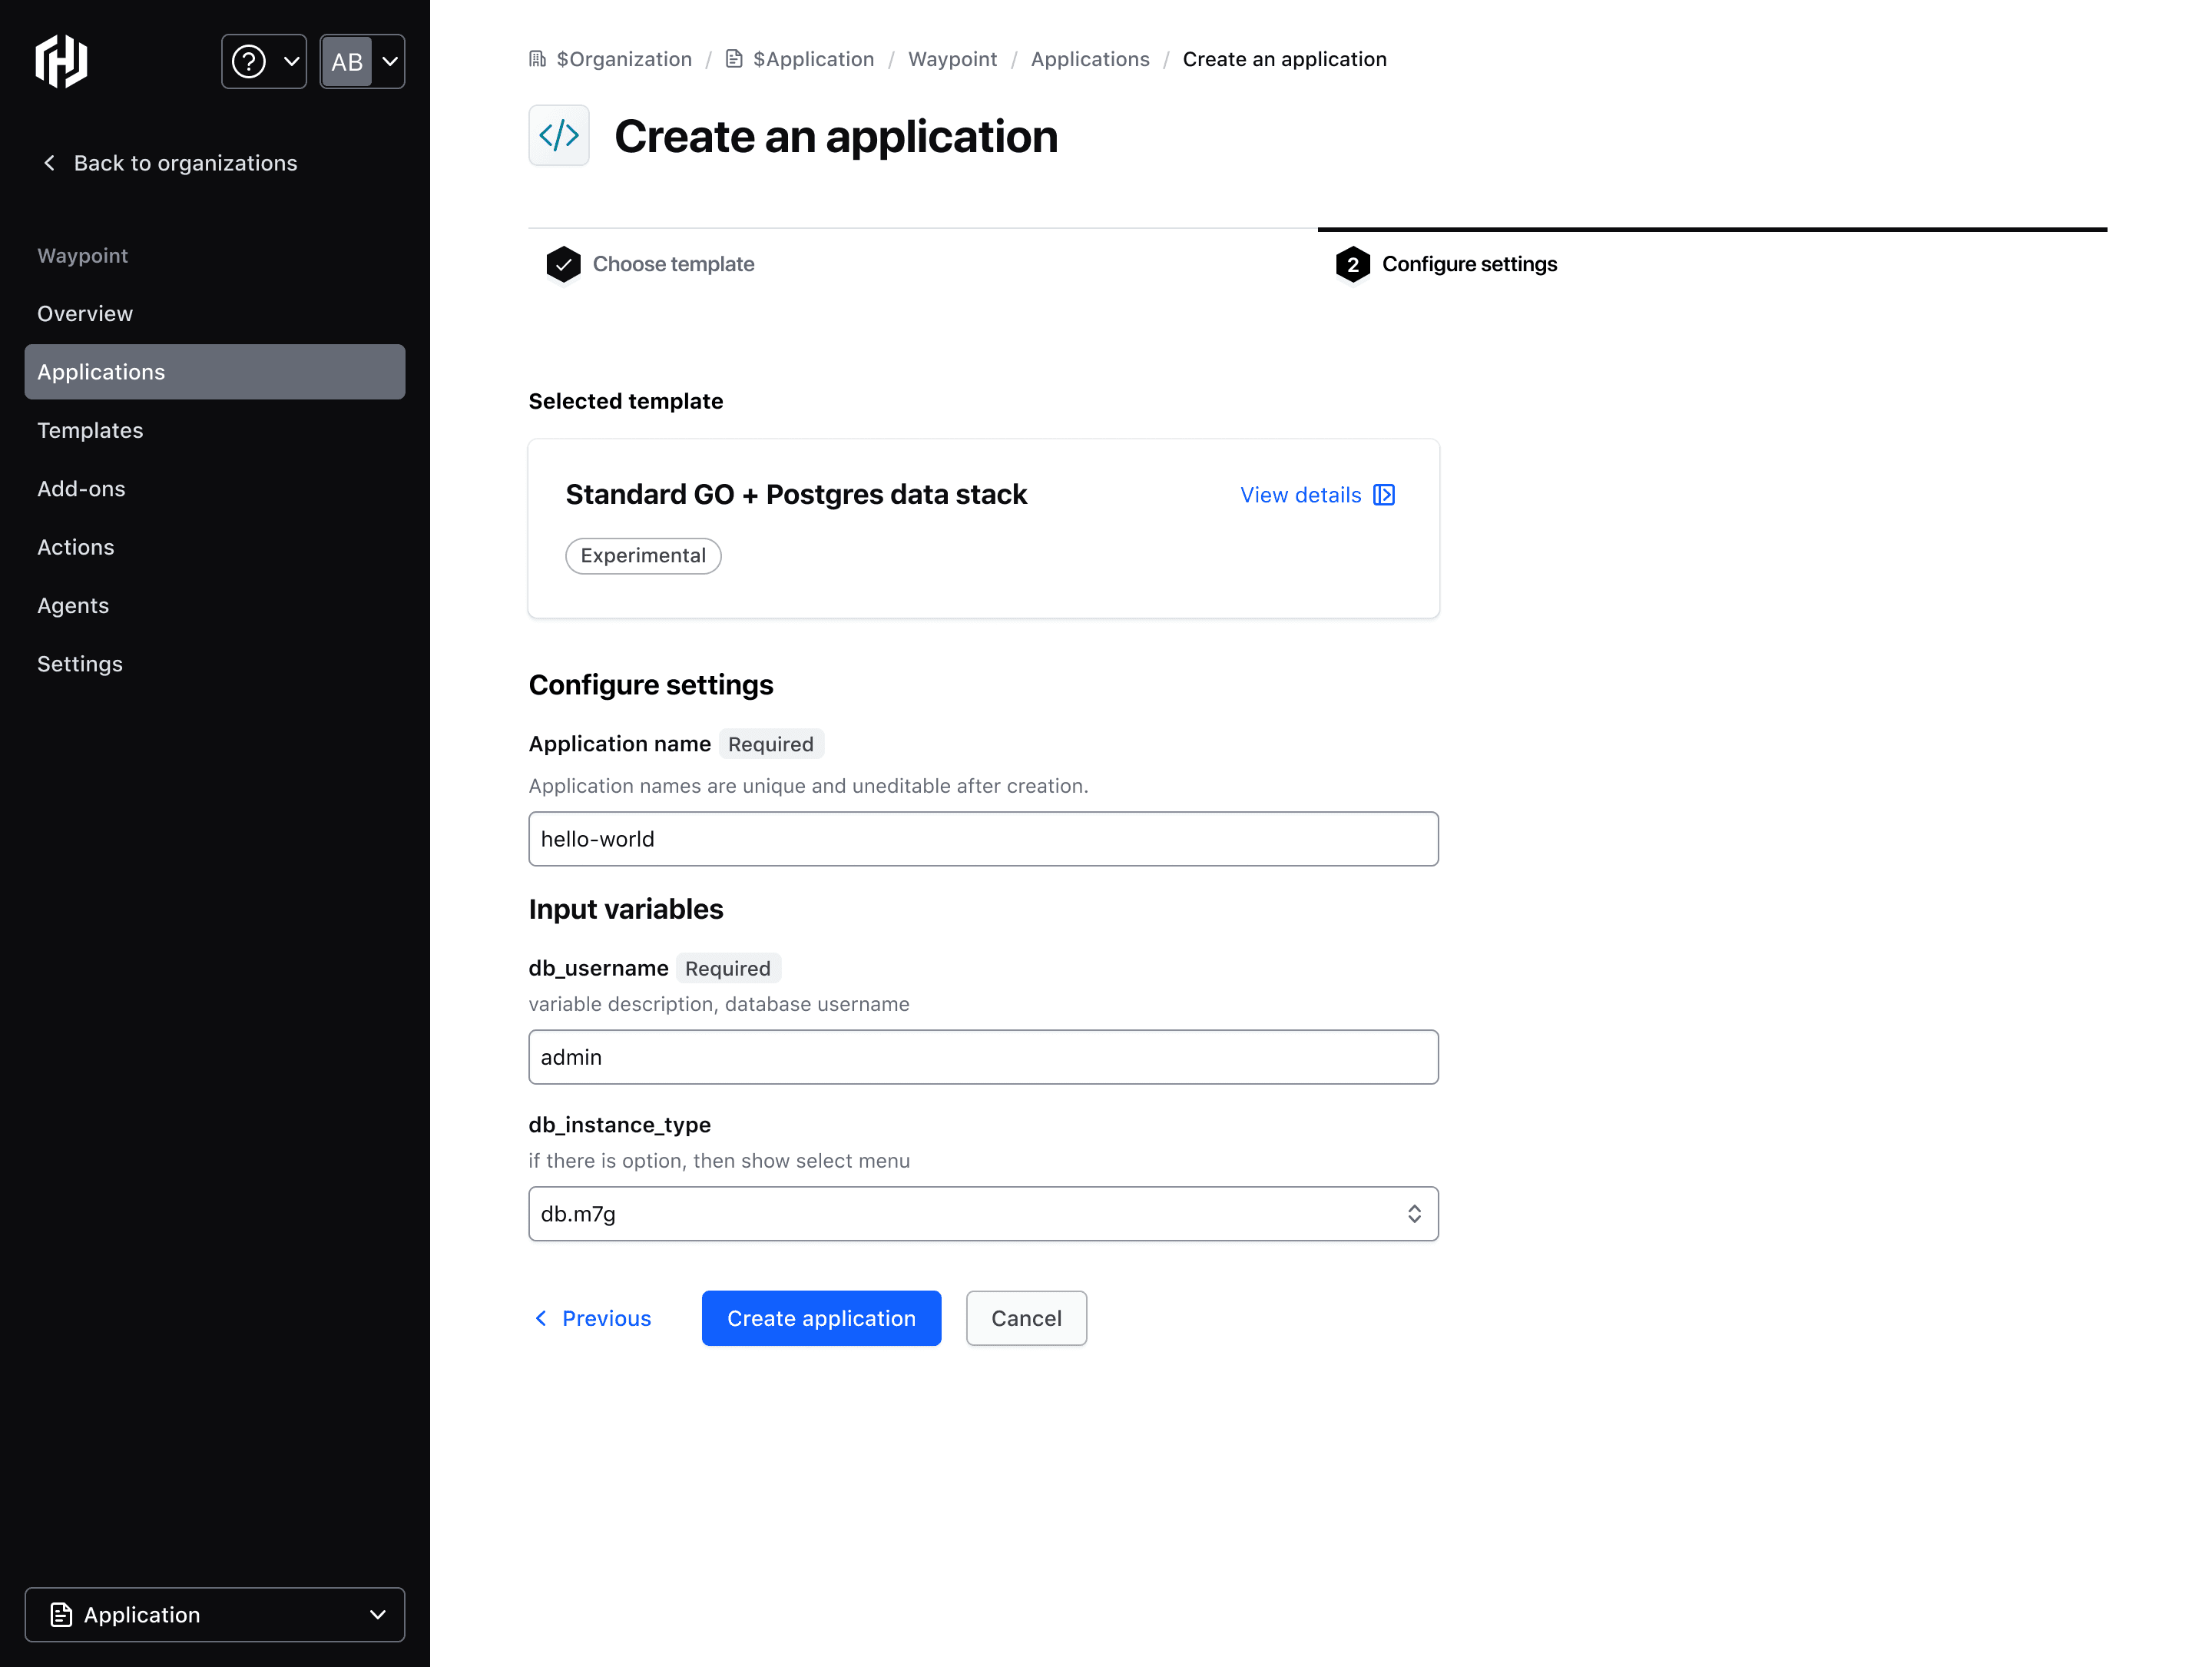
Task: Click the organization building icon in breadcrumb
Action: coord(538,59)
